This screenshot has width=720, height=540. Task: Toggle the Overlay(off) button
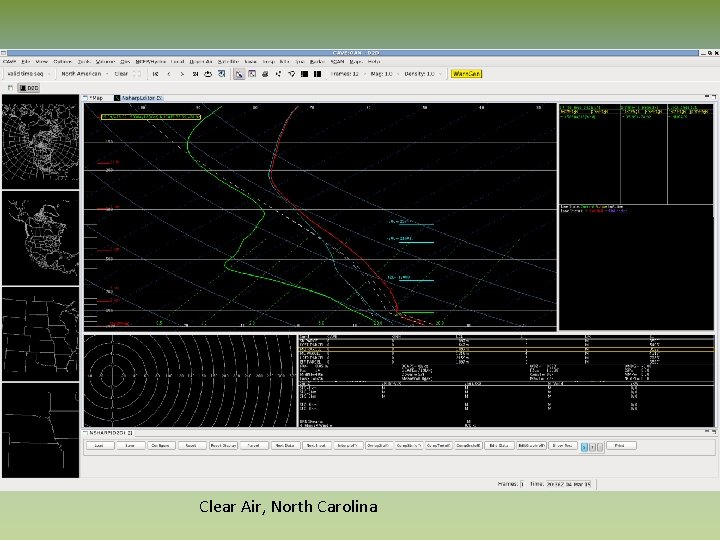pyautogui.click(x=377, y=446)
